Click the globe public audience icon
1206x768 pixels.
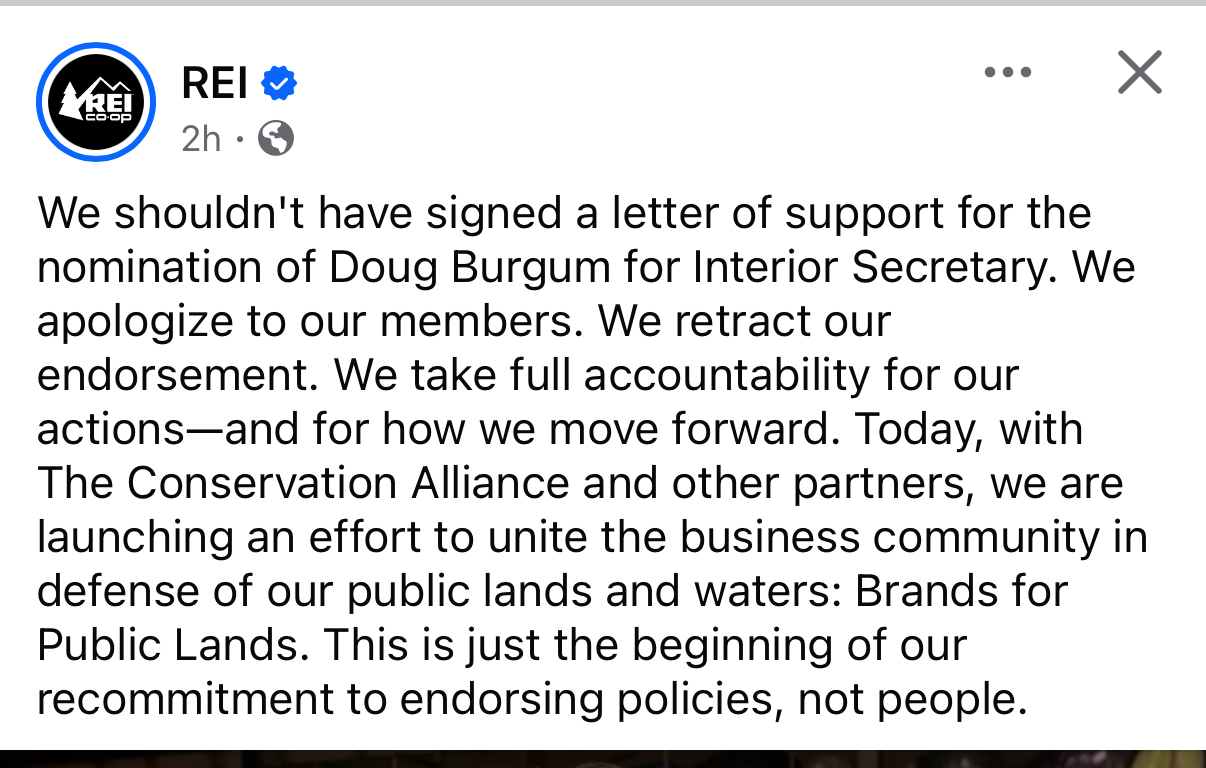276,139
